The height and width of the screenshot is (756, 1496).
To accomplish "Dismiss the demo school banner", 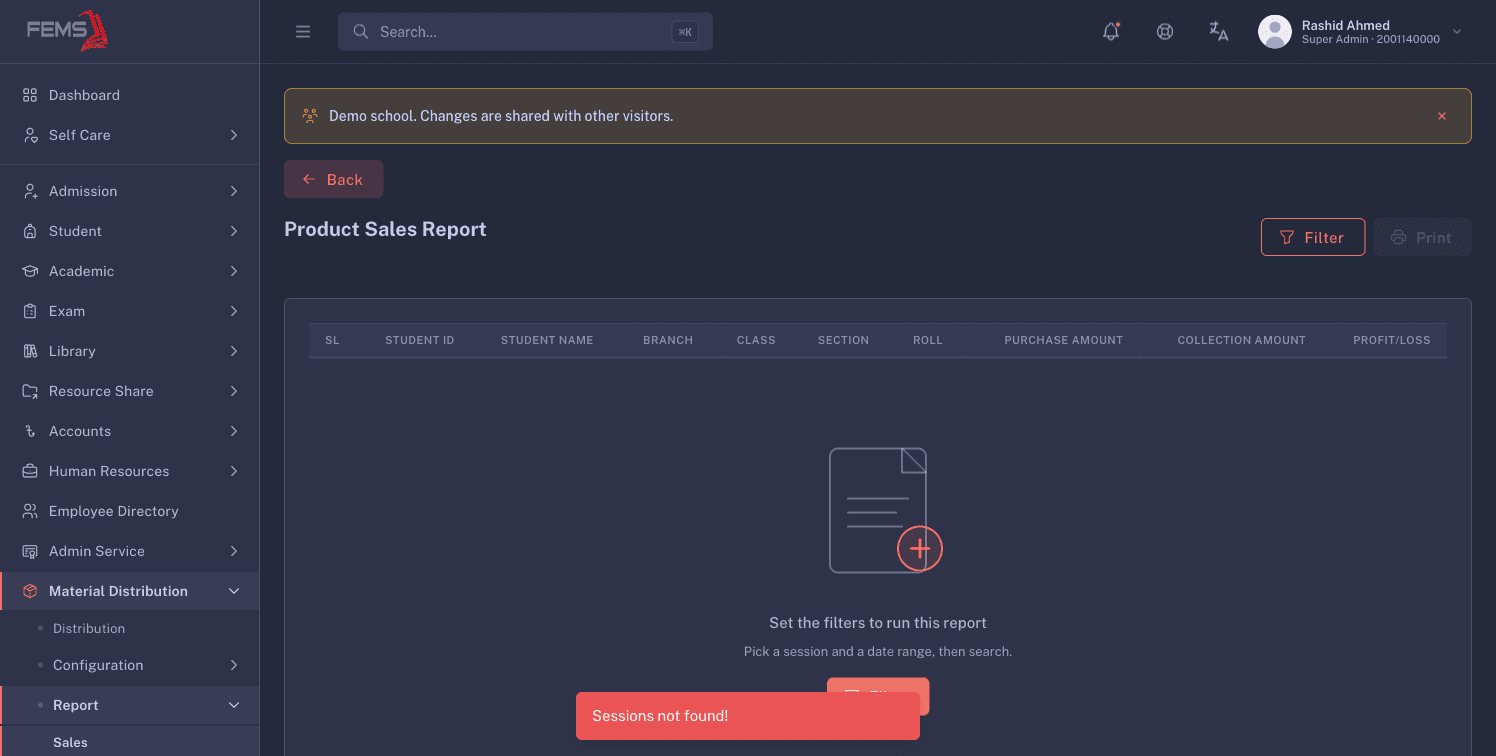I will click(1442, 116).
